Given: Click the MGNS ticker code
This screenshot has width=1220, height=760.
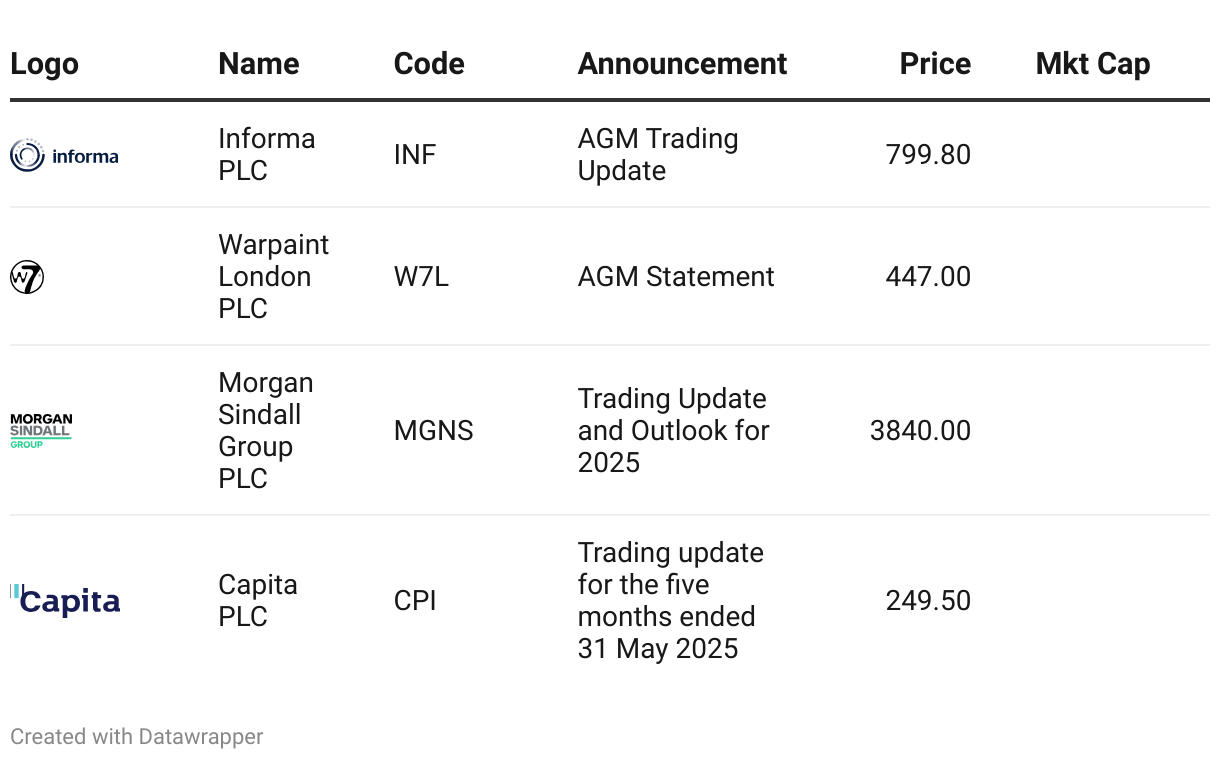Looking at the screenshot, I should (433, 431).
